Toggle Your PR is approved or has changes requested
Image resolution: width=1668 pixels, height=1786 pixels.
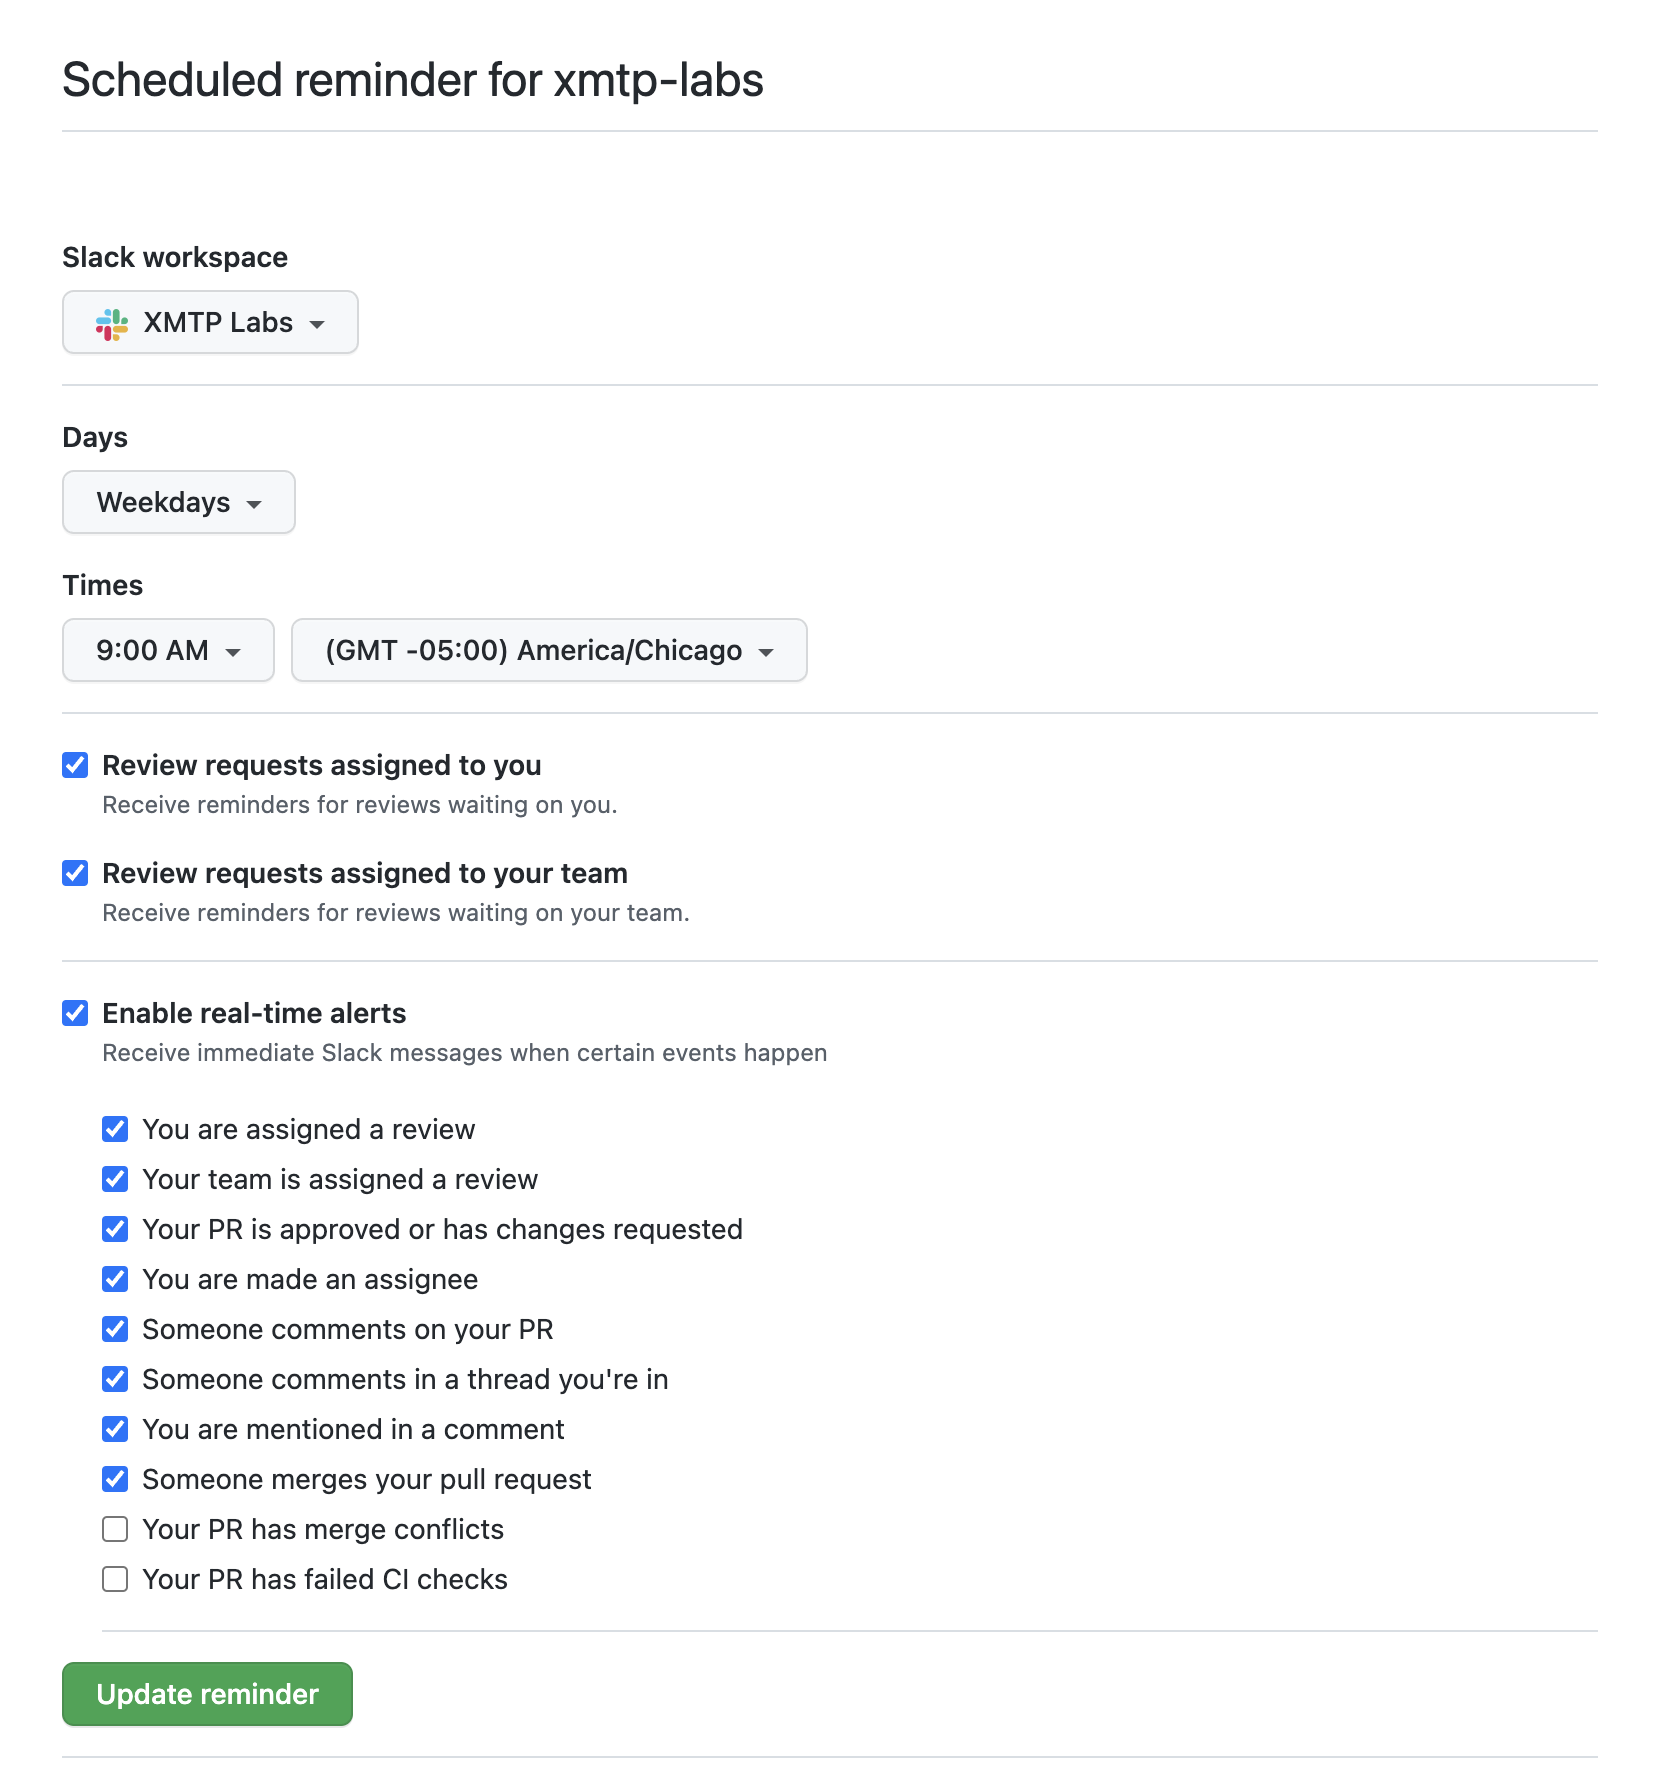pos(115,1229)
